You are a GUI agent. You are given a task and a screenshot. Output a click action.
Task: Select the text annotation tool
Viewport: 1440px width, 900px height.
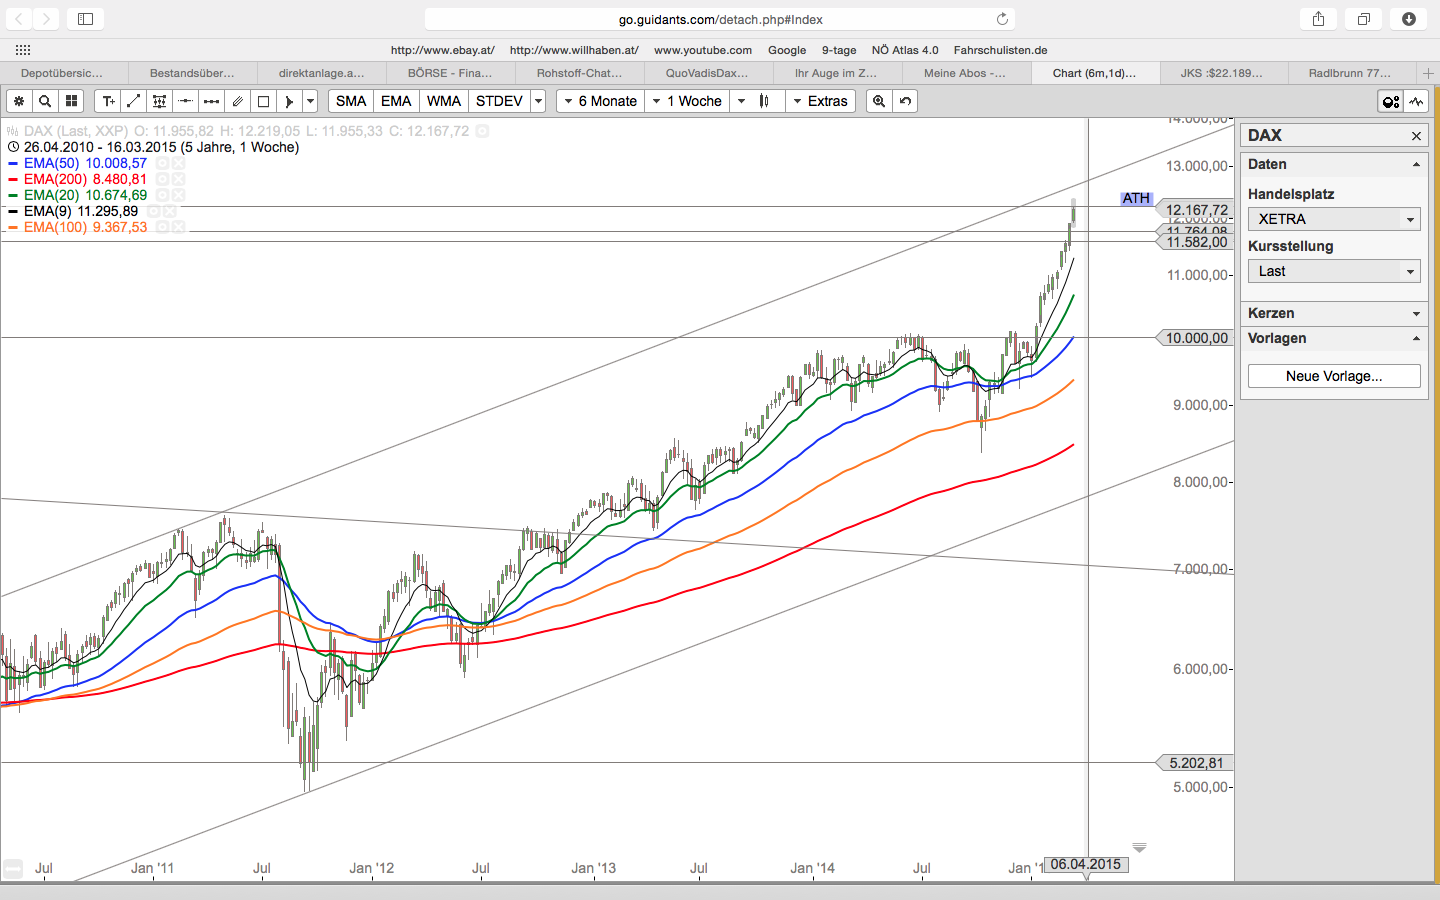point(108,101)
